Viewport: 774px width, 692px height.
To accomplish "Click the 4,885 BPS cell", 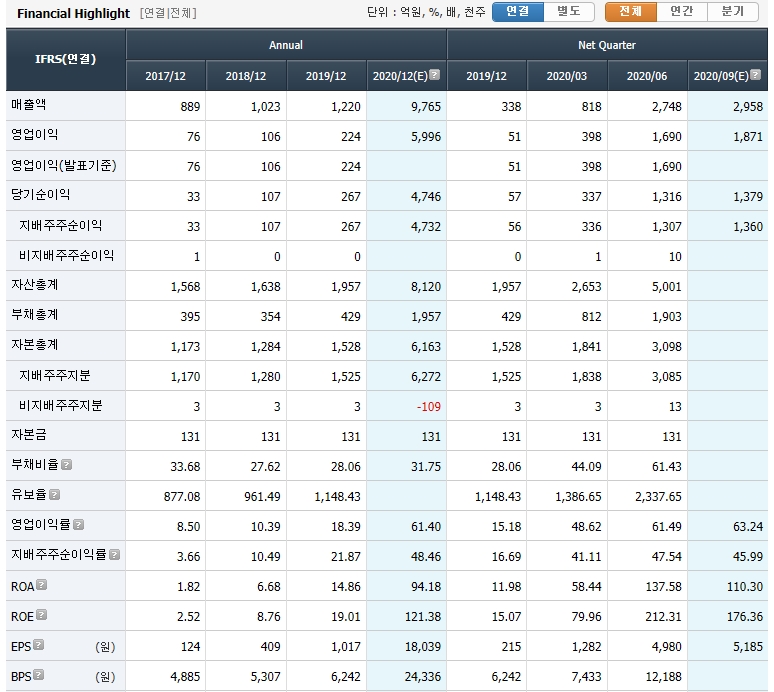I will pyautogui.click(x=166, y=676).
